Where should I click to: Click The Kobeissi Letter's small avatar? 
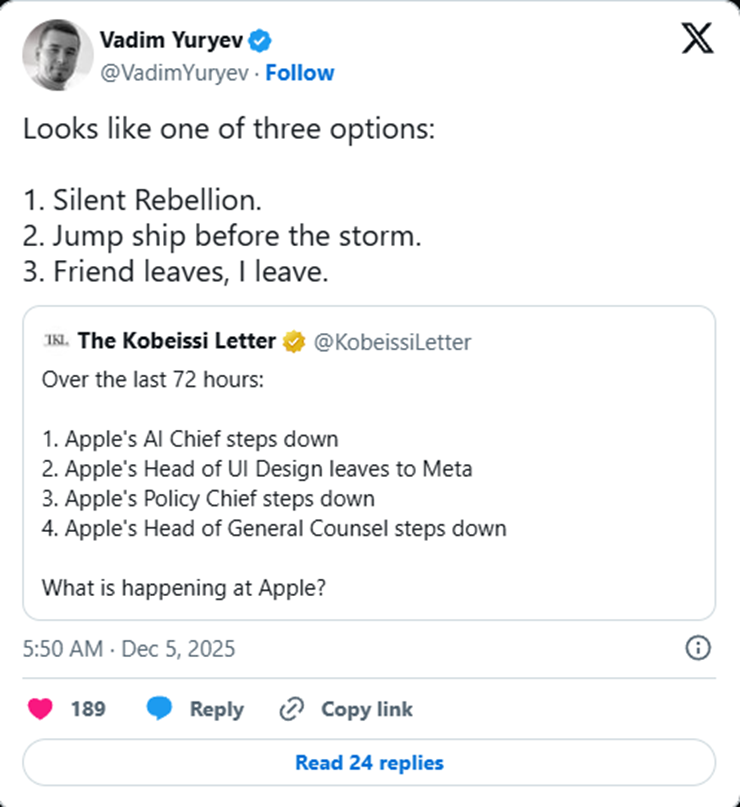57,340
